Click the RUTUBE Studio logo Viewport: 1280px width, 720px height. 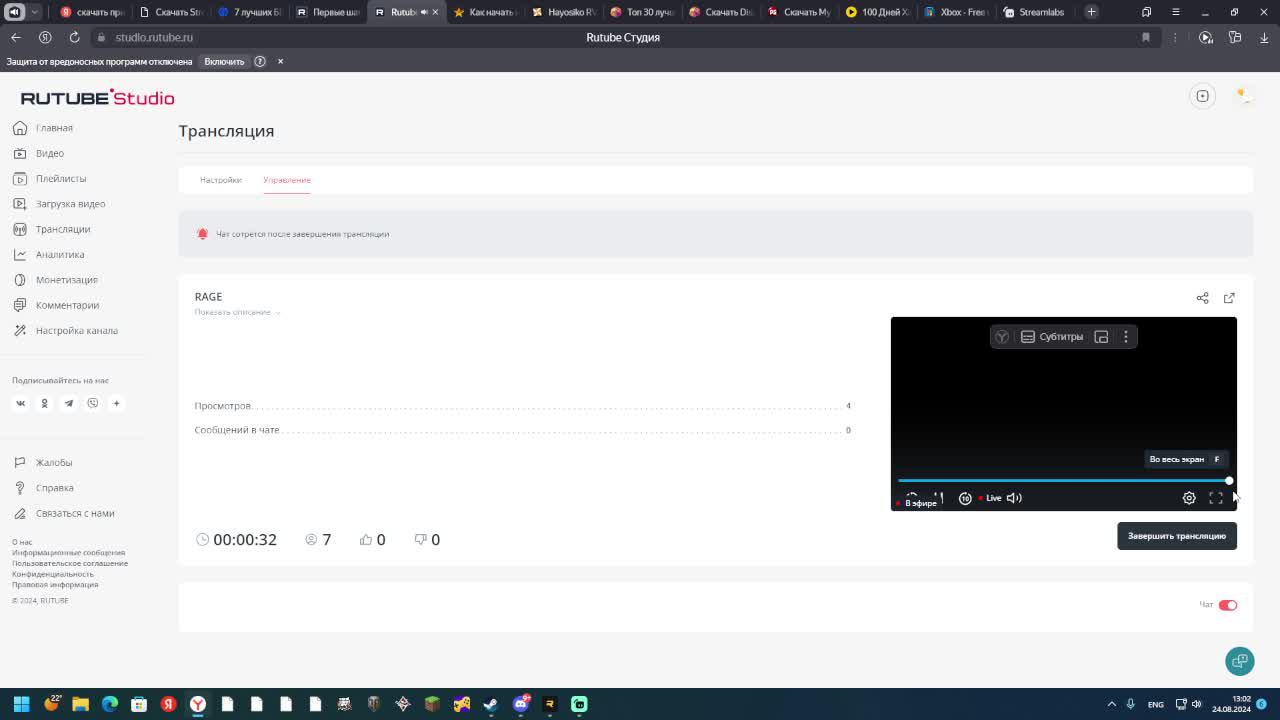coord(98,98)
